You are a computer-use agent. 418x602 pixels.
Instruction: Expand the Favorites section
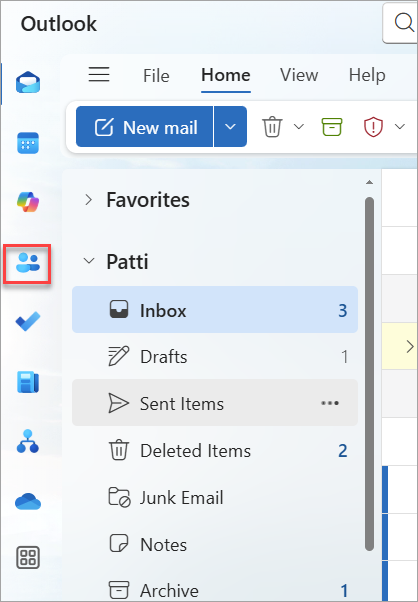[x=89, y=200]
